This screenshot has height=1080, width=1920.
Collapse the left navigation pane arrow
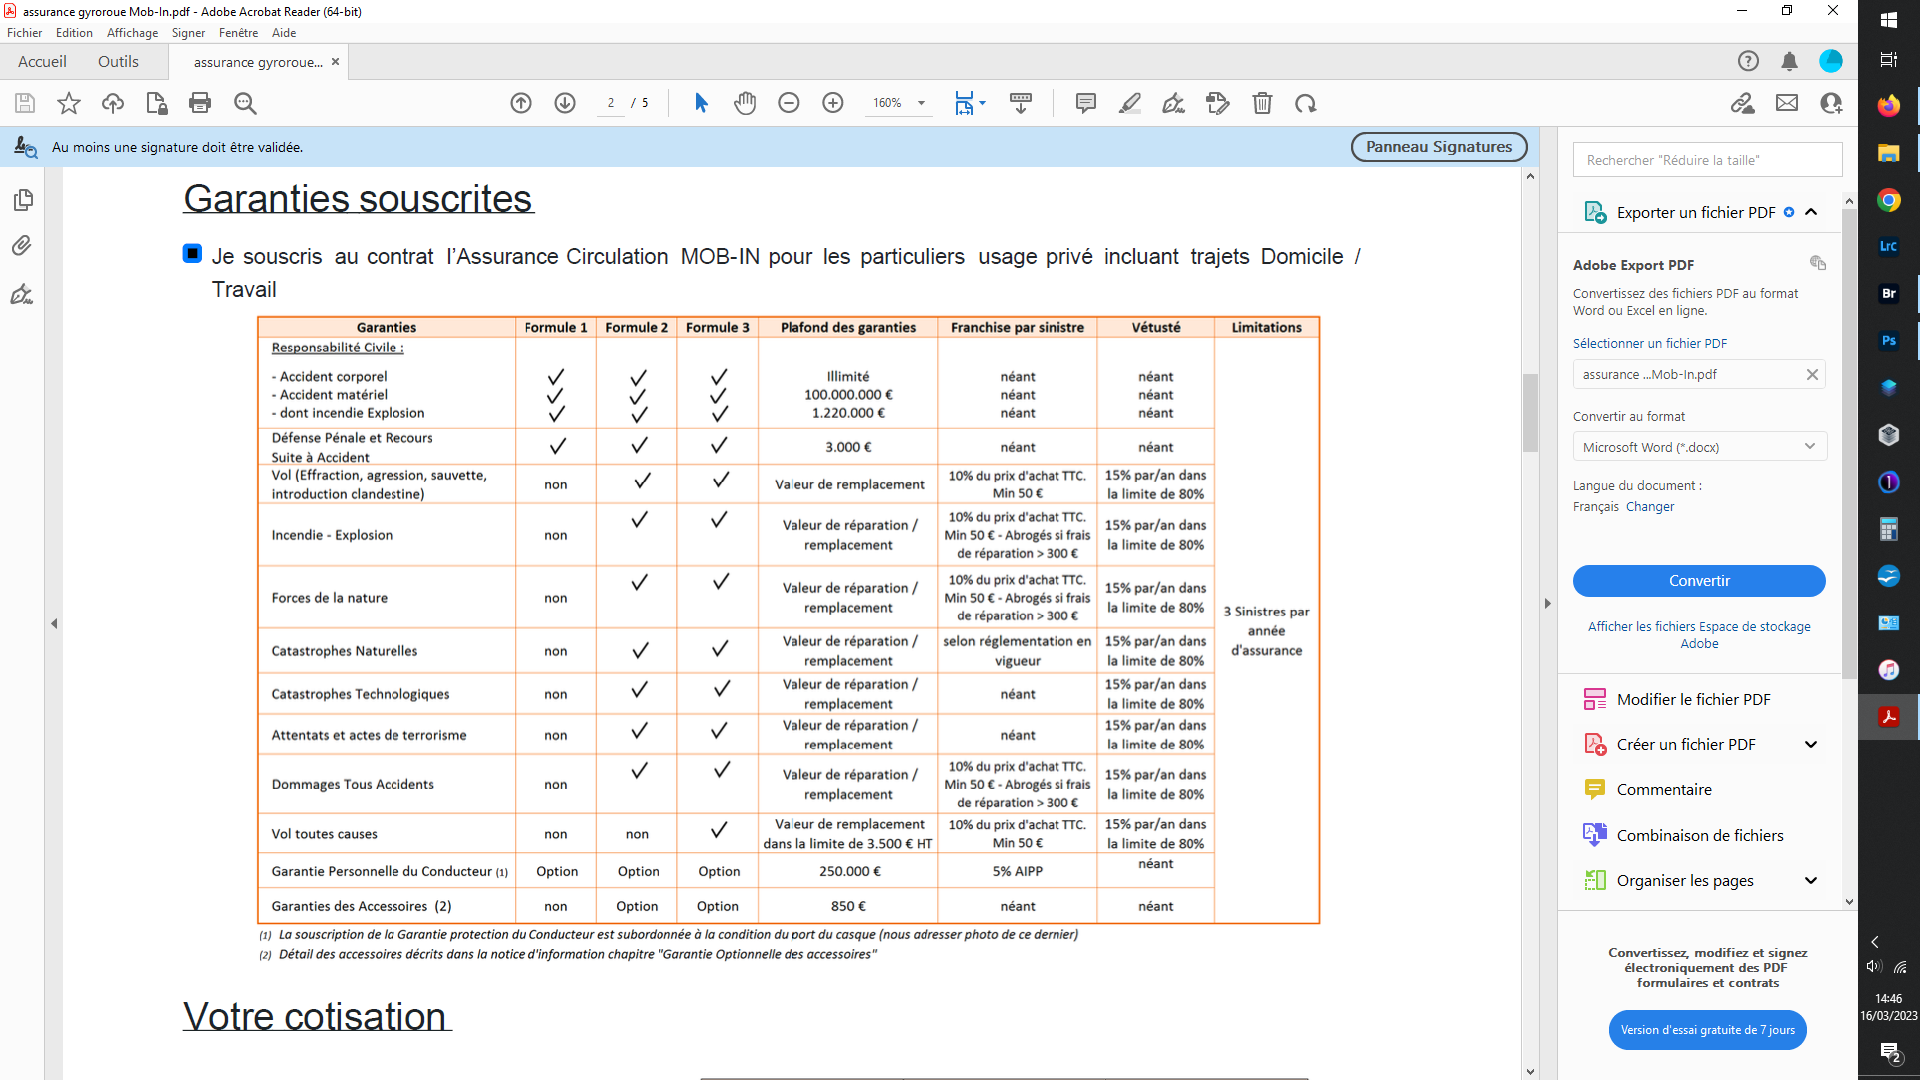click(x=54, y=624)
